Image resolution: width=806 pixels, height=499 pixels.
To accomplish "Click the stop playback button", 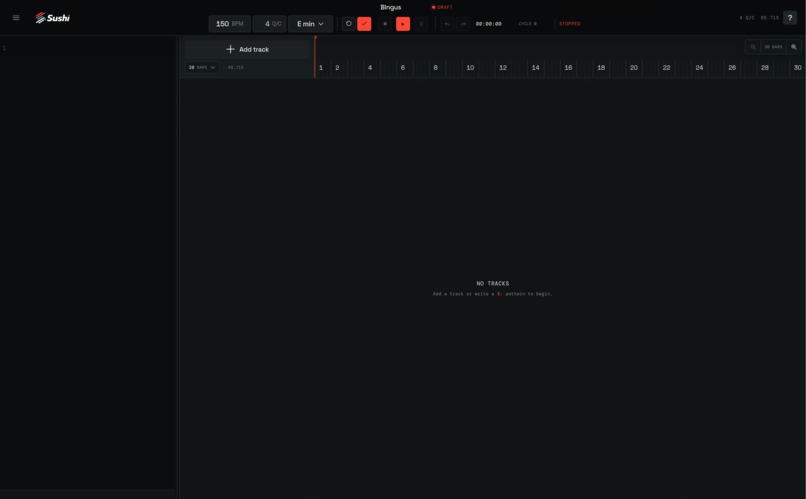I will [385, 24].
